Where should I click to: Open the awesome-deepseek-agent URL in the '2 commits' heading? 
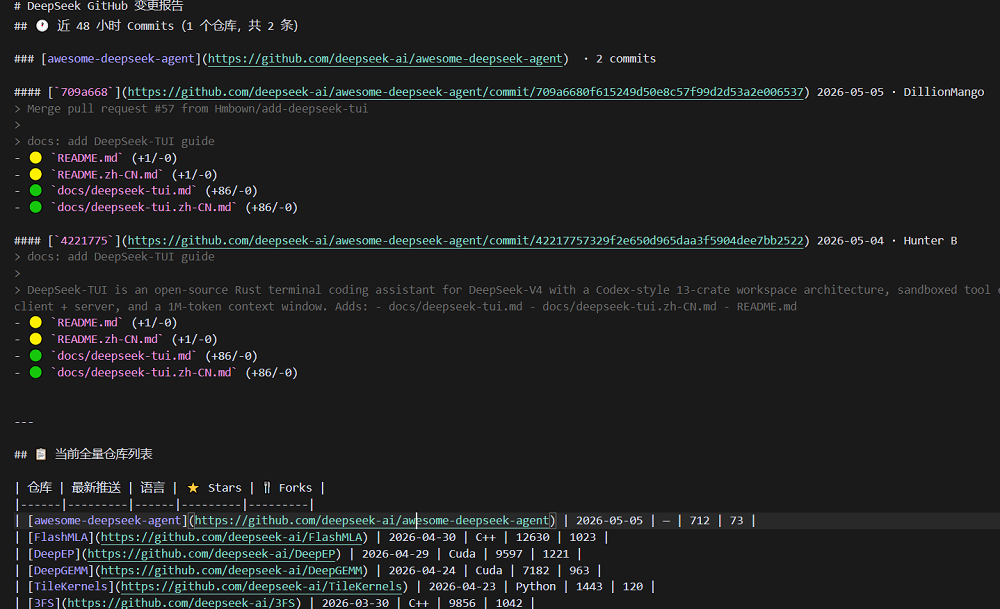[385, 59]
